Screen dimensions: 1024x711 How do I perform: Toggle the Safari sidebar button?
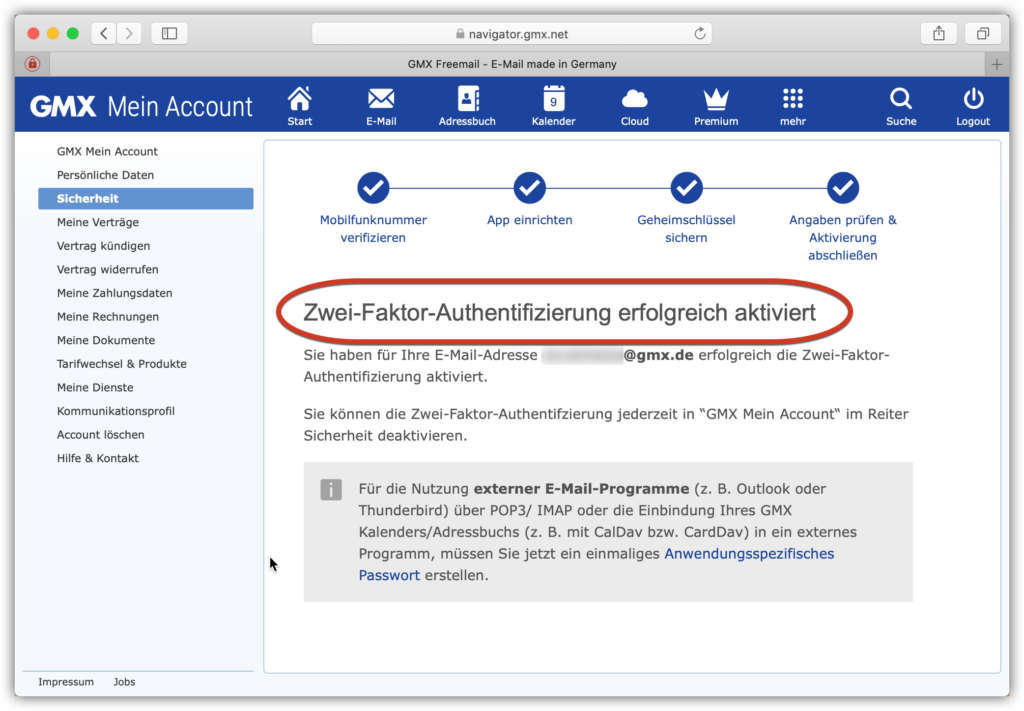(x=169, y=33)
